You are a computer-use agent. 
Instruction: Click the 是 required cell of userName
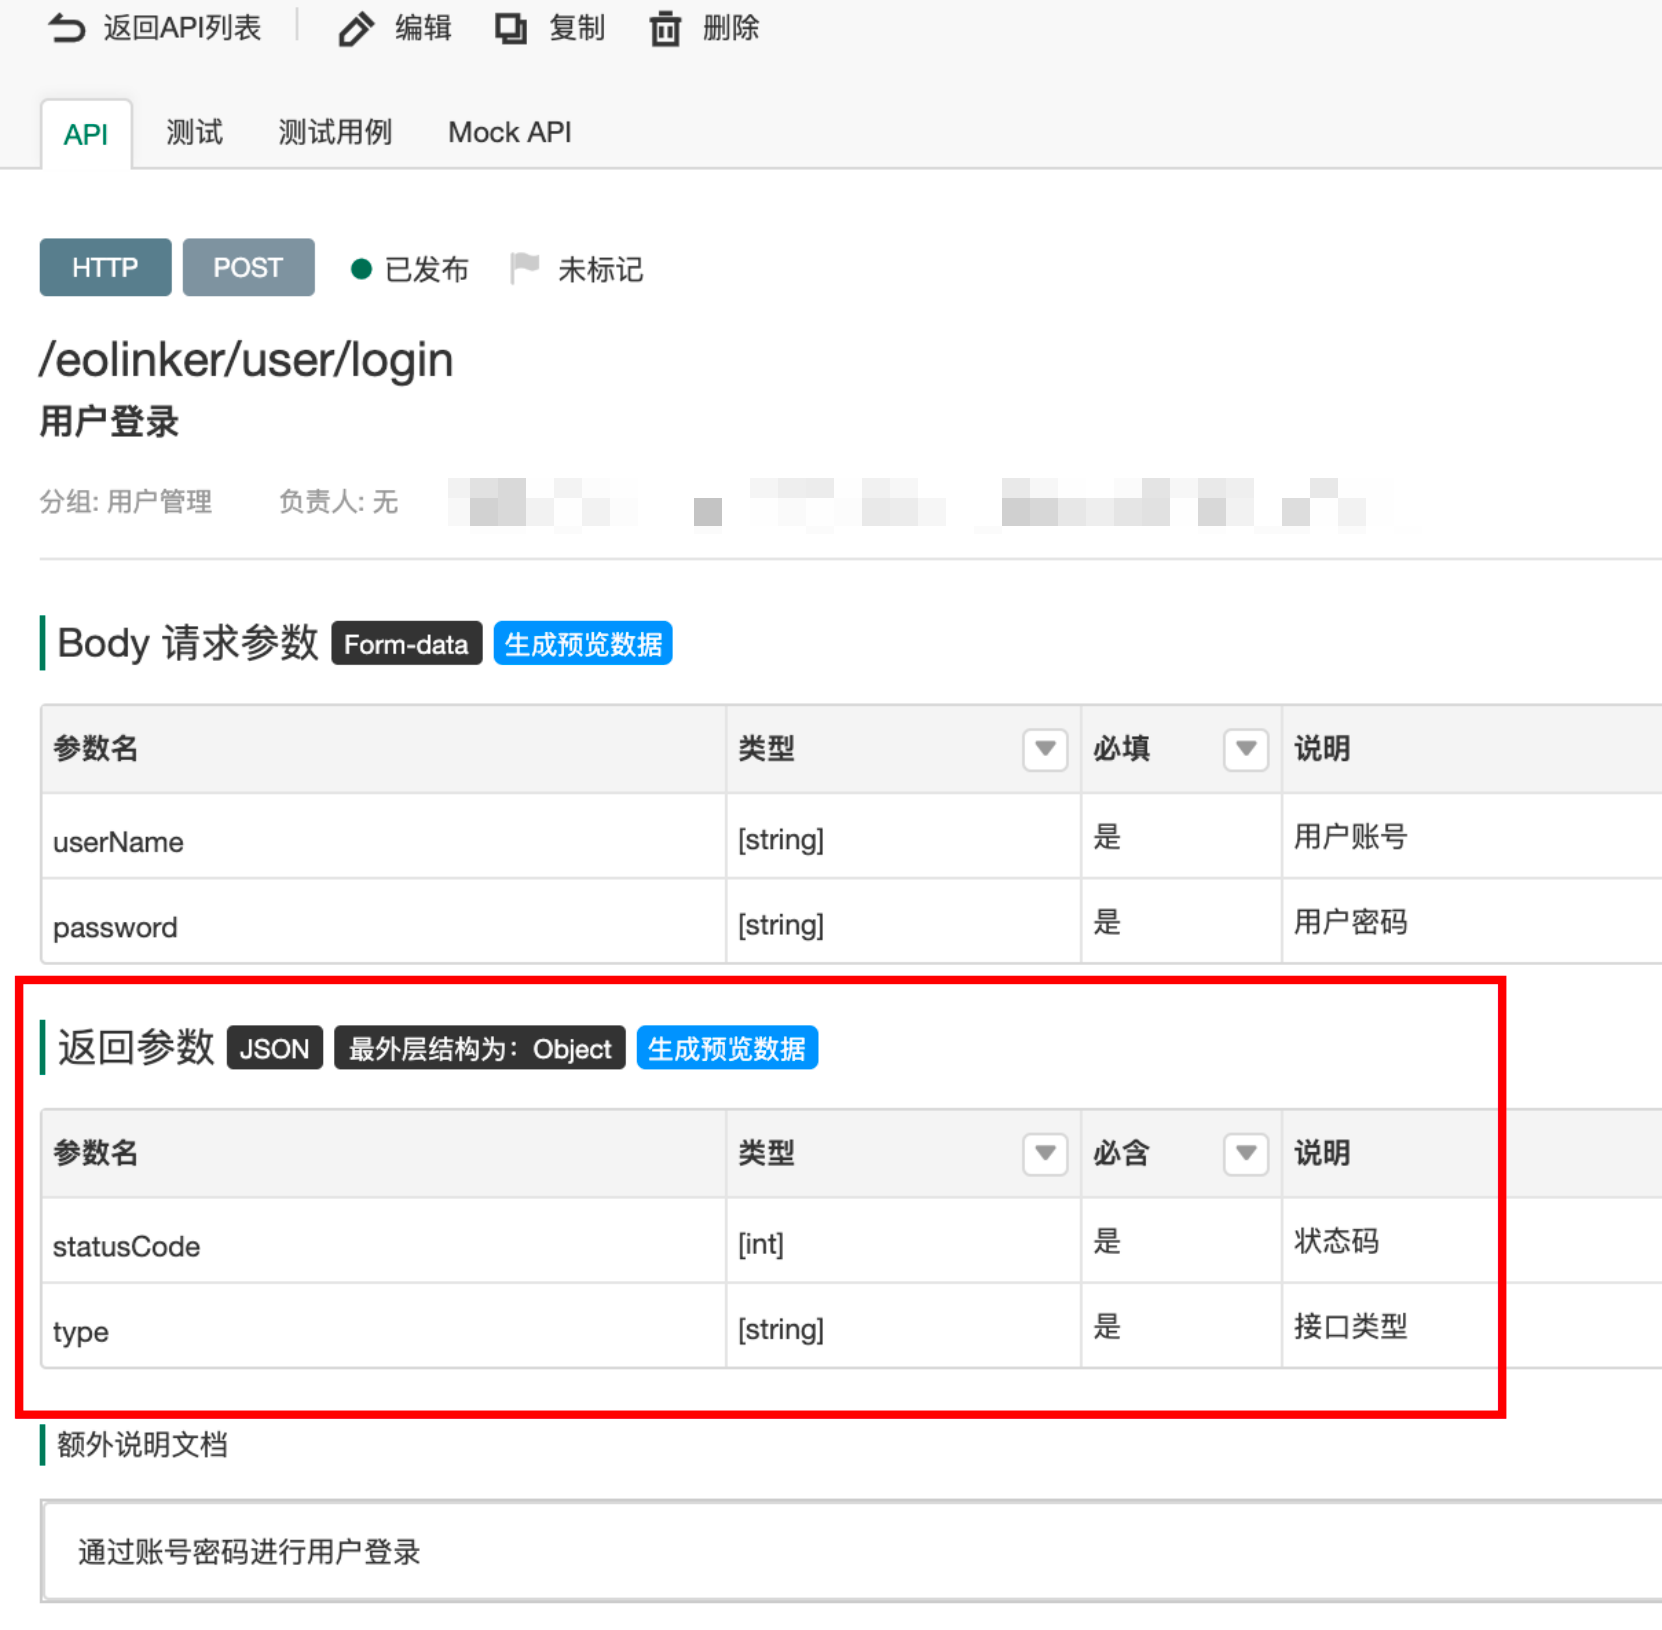(x=1181, y=838)
